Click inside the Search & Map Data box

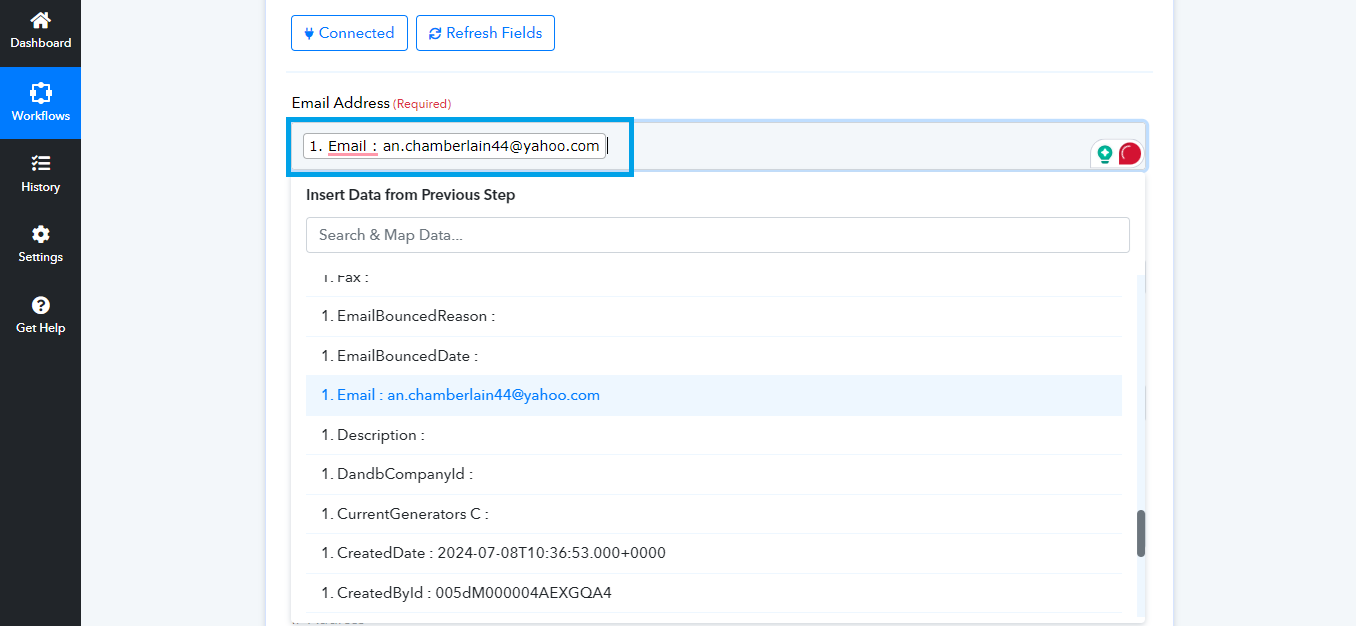click(x=717, y=234)
